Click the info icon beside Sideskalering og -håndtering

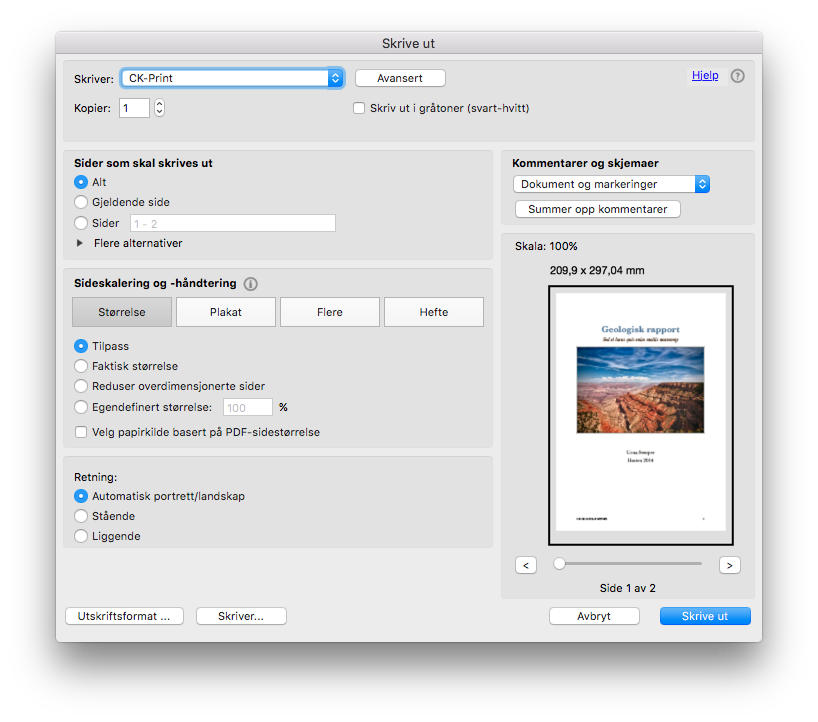click(x=250, y=284)
